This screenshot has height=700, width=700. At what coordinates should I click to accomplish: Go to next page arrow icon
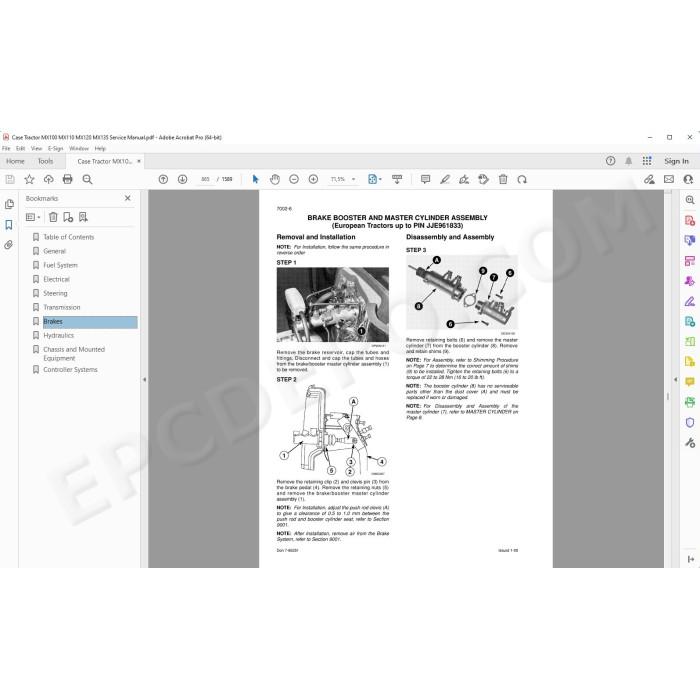click(x=183, y=179)
